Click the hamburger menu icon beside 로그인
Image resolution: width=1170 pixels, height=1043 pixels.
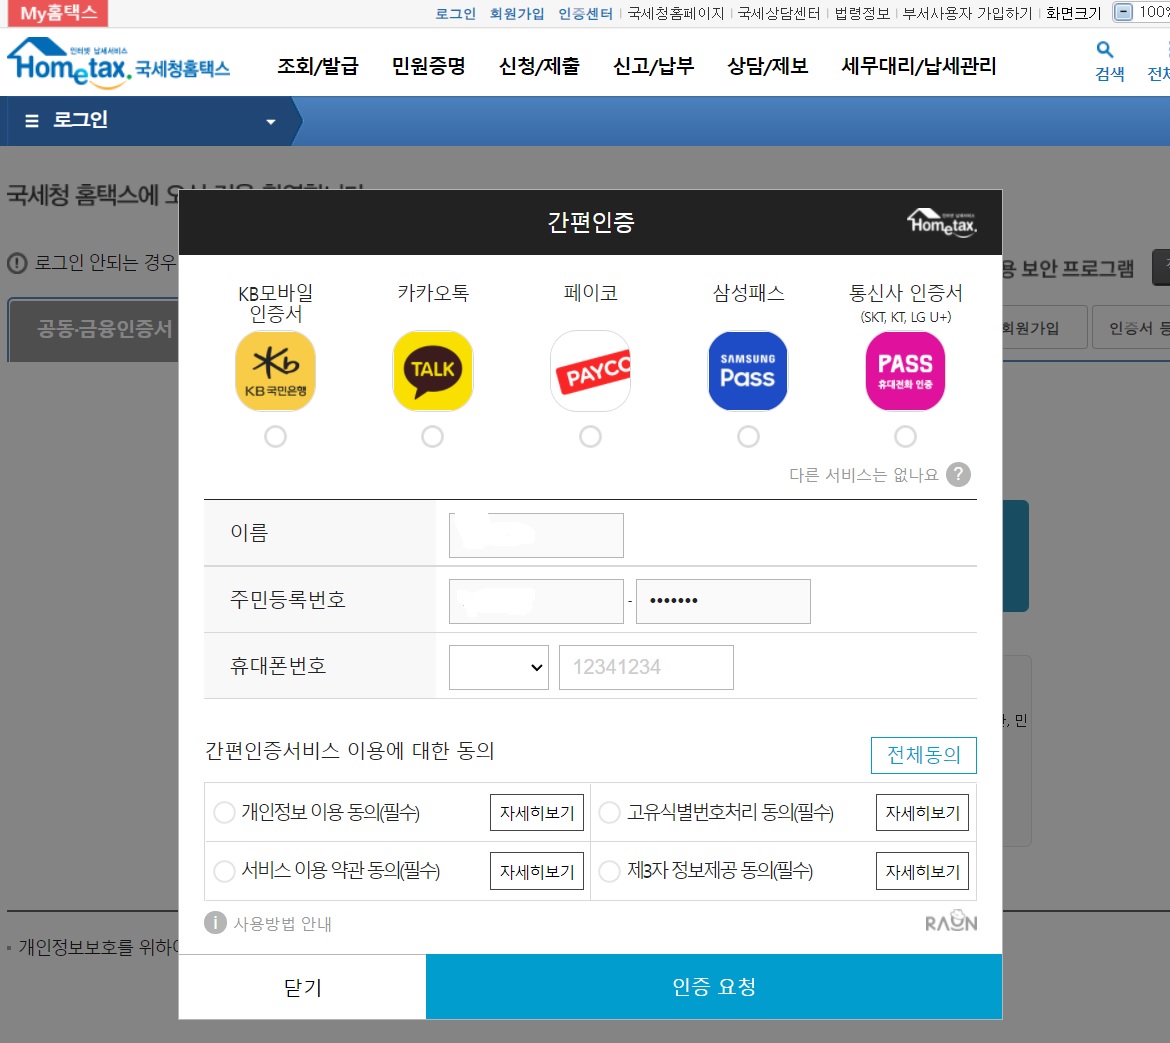(x=31, y=120)
